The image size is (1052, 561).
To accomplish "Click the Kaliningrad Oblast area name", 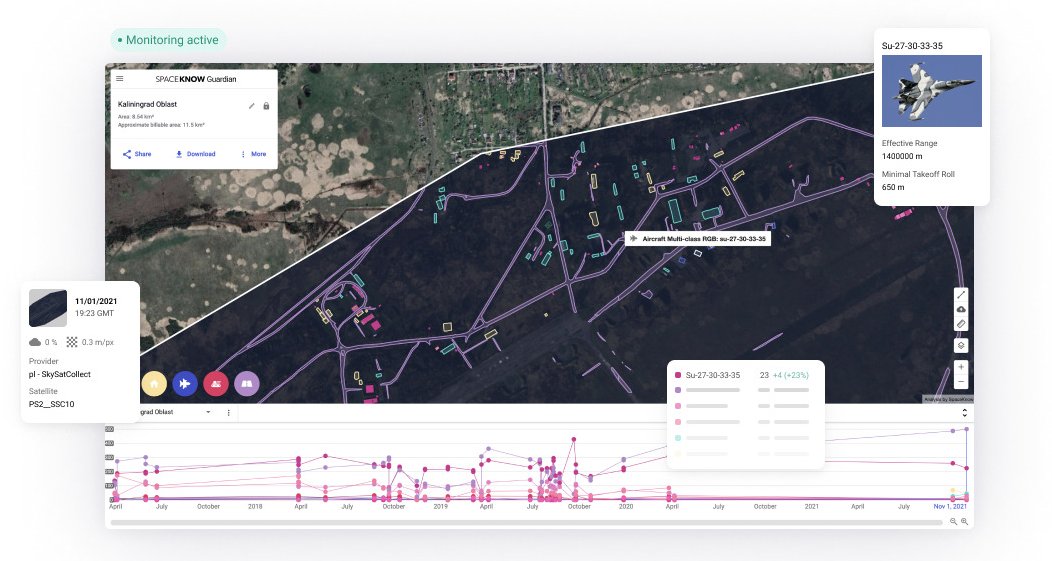I will (148, 105).
